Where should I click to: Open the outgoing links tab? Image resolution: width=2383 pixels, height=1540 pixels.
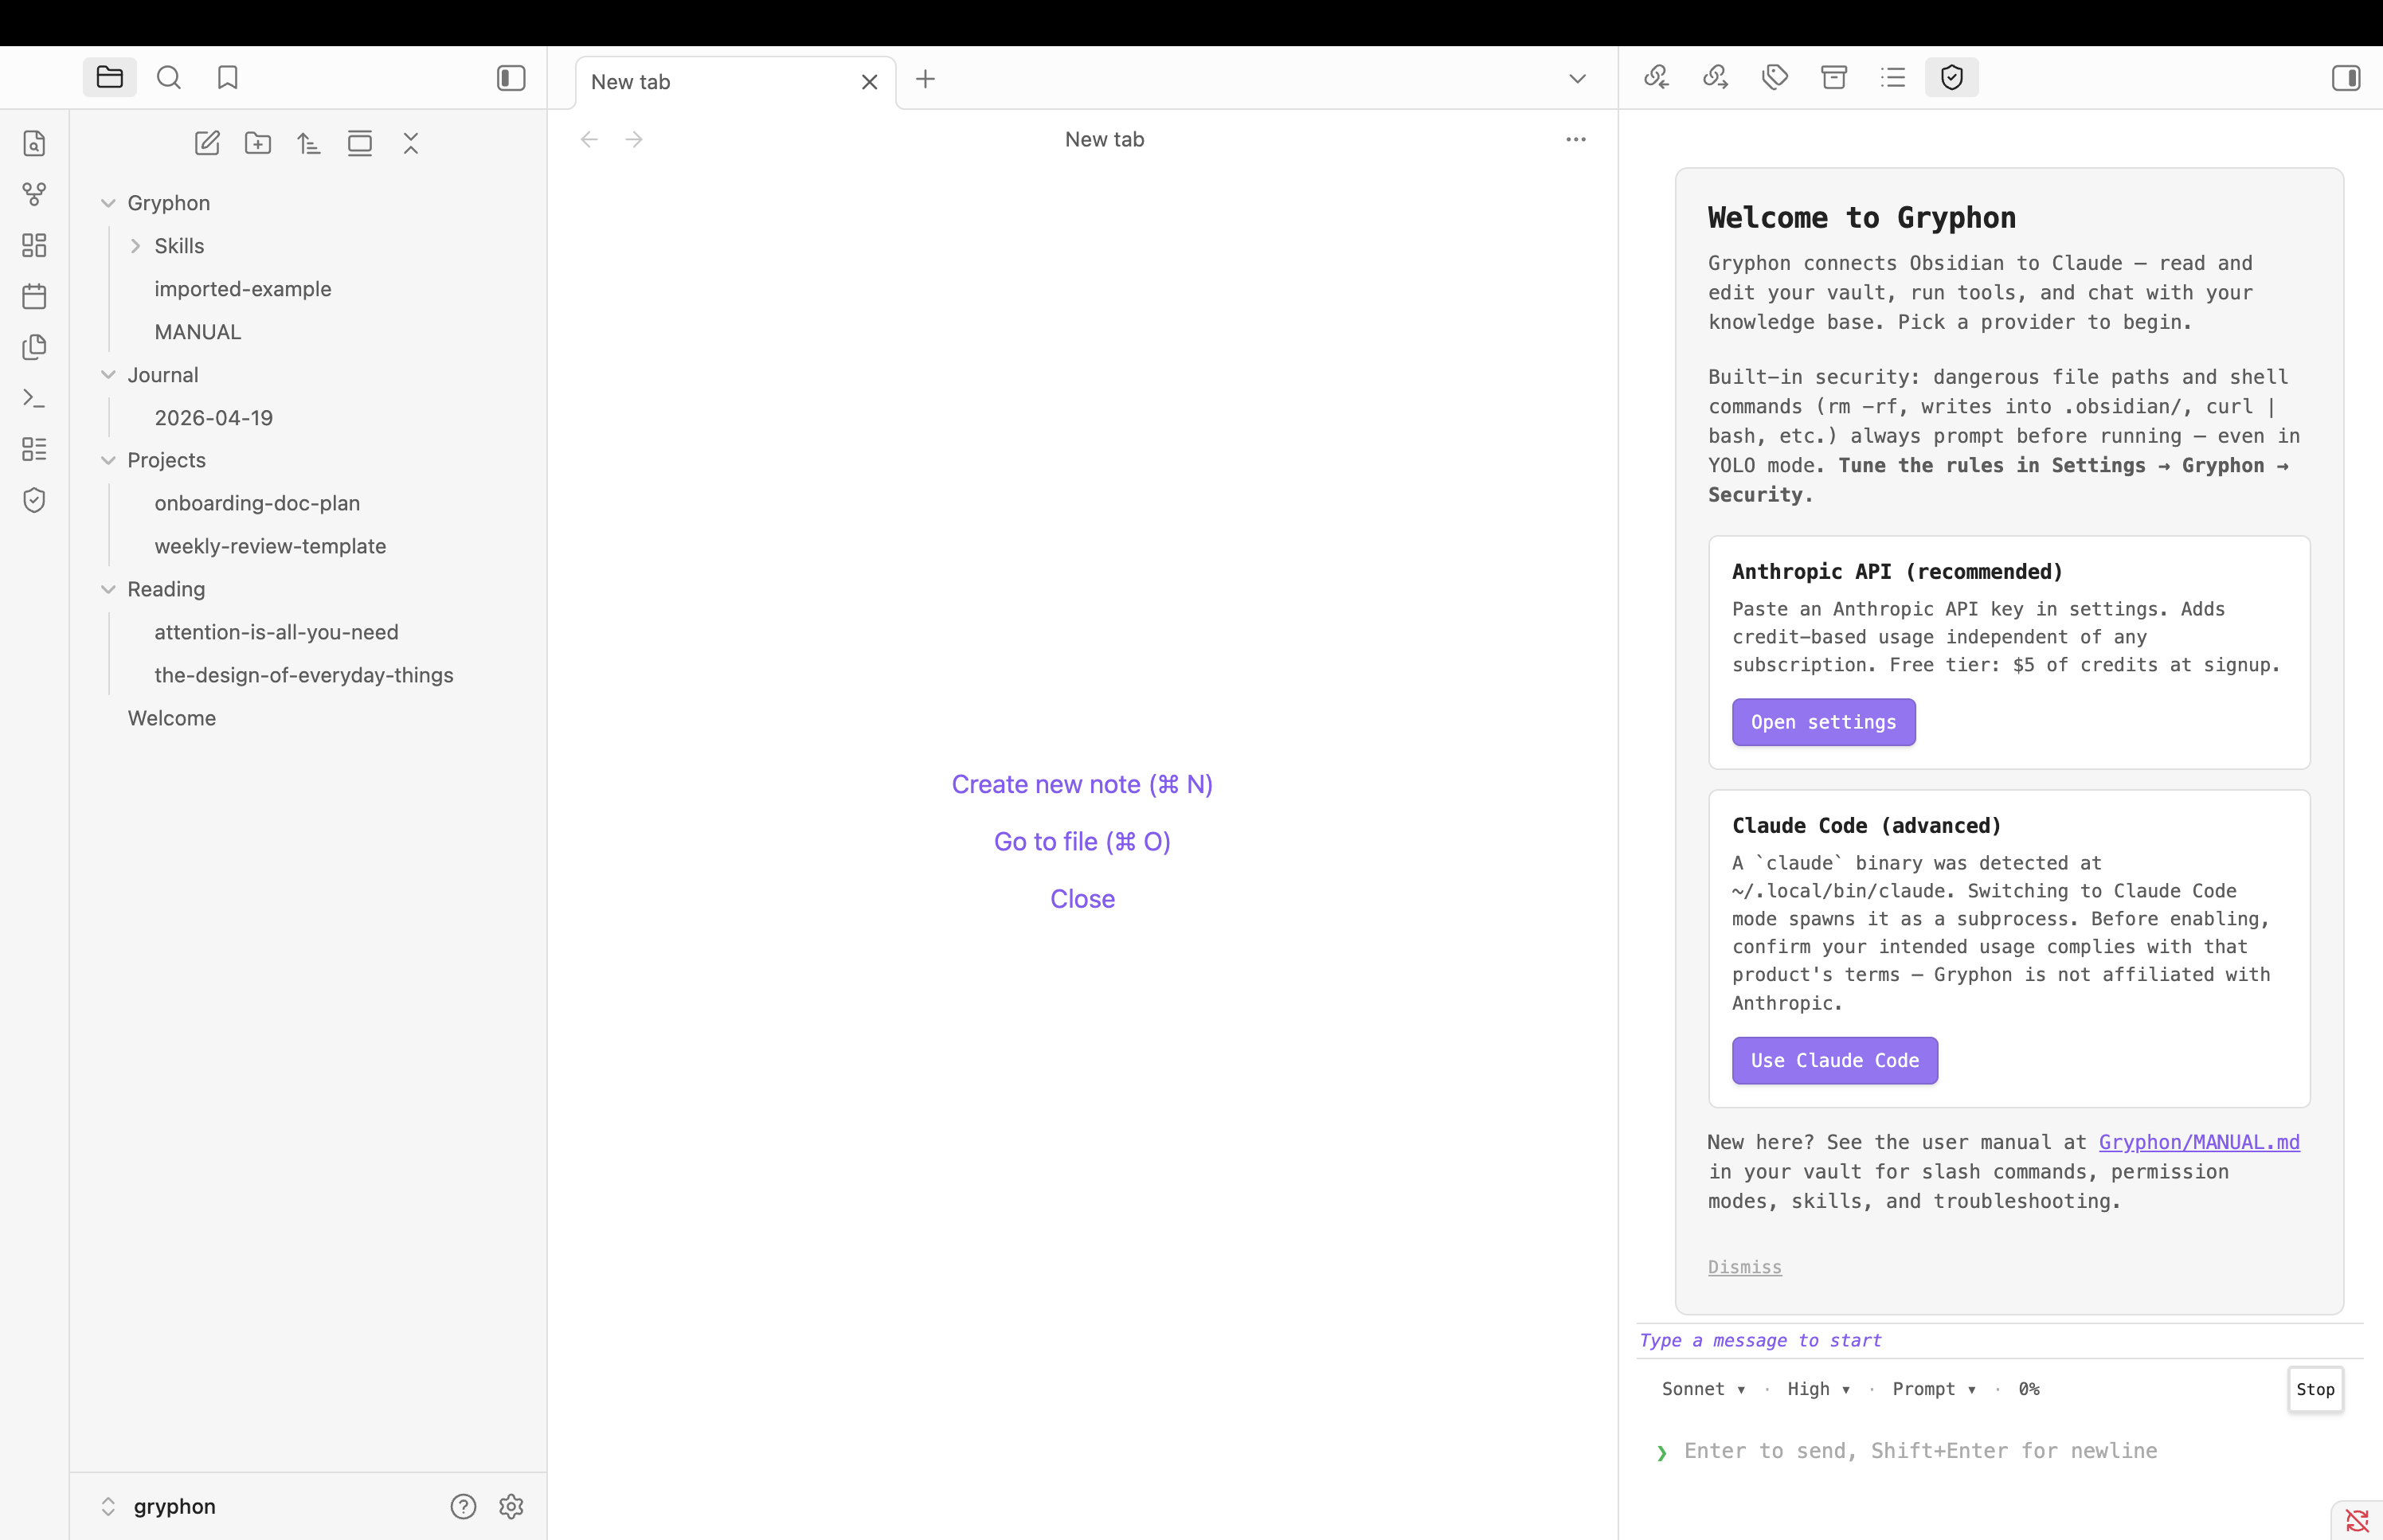click(x=1716, y=77)
